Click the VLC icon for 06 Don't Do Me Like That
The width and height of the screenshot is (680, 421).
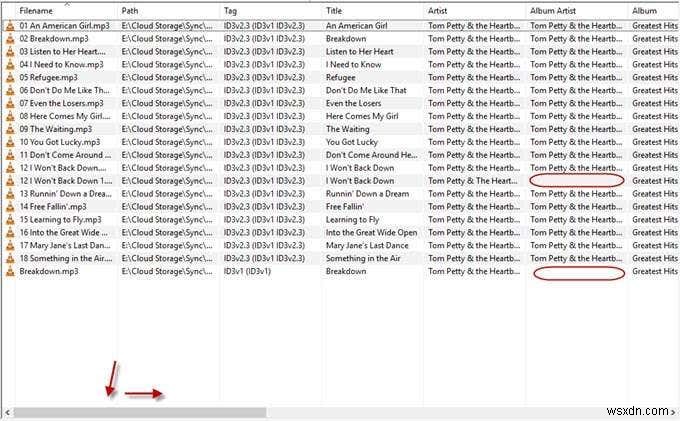(10, 91)
